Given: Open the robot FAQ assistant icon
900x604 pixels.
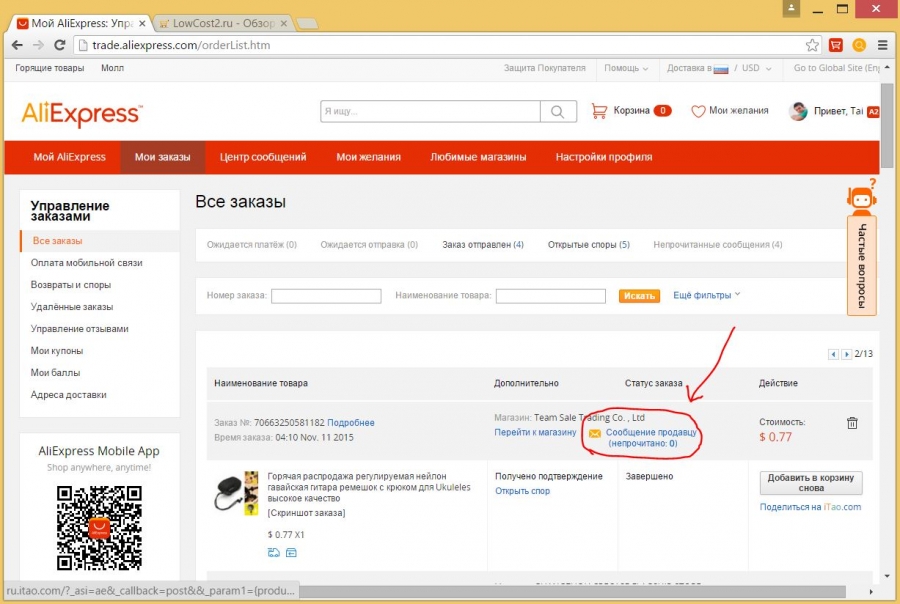Looking at the screenshot, I should coord(861,196).
